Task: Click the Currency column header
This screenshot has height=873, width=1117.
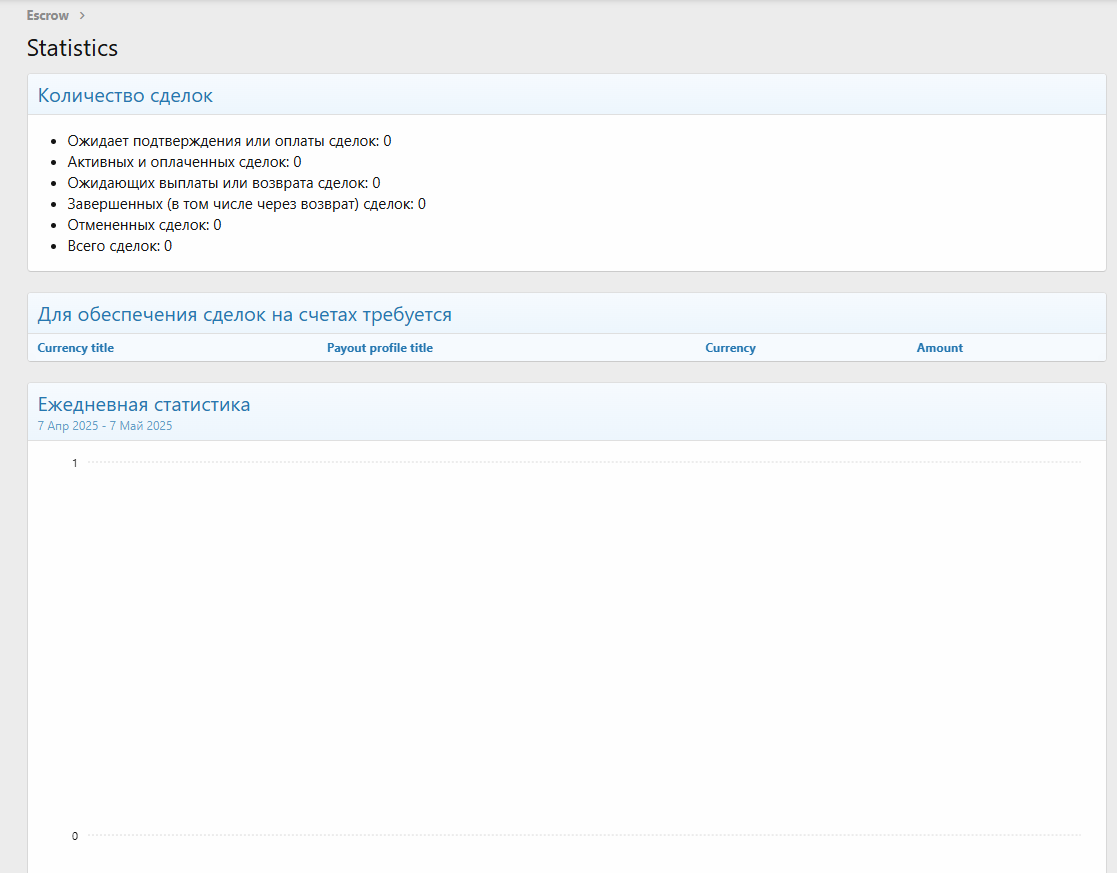Action: pos(730,348)
